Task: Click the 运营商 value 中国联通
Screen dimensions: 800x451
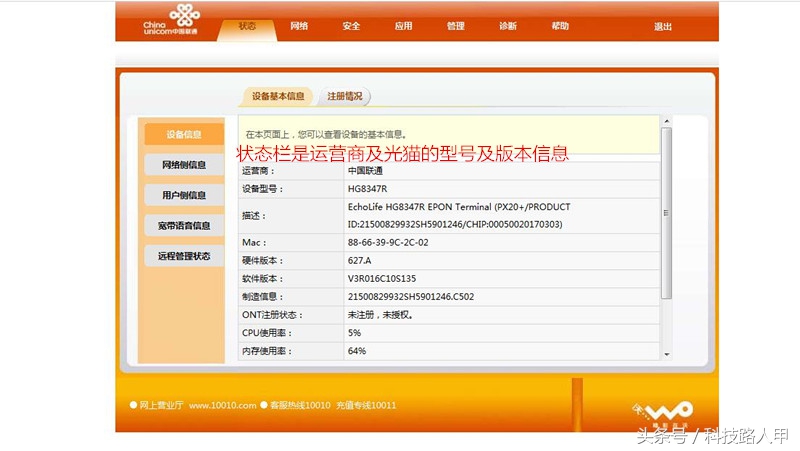Action: 365,170
